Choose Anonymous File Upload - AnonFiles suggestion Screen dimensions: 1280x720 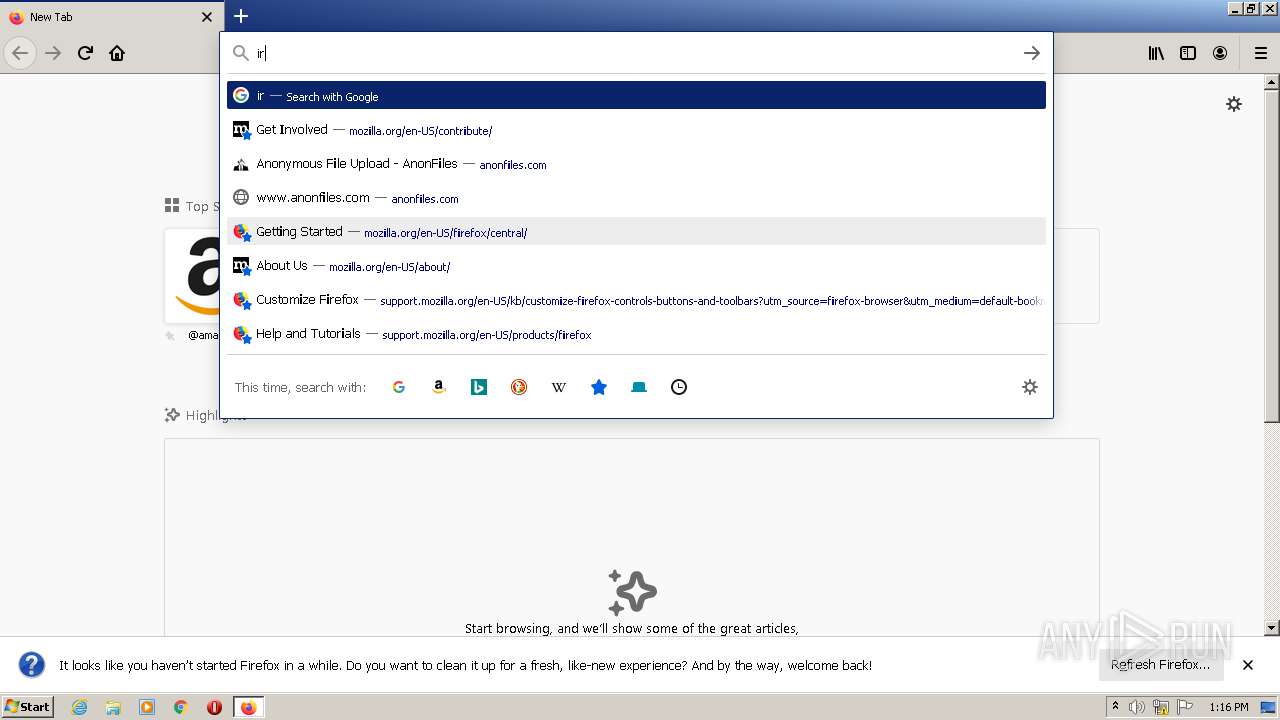point(636,164)
